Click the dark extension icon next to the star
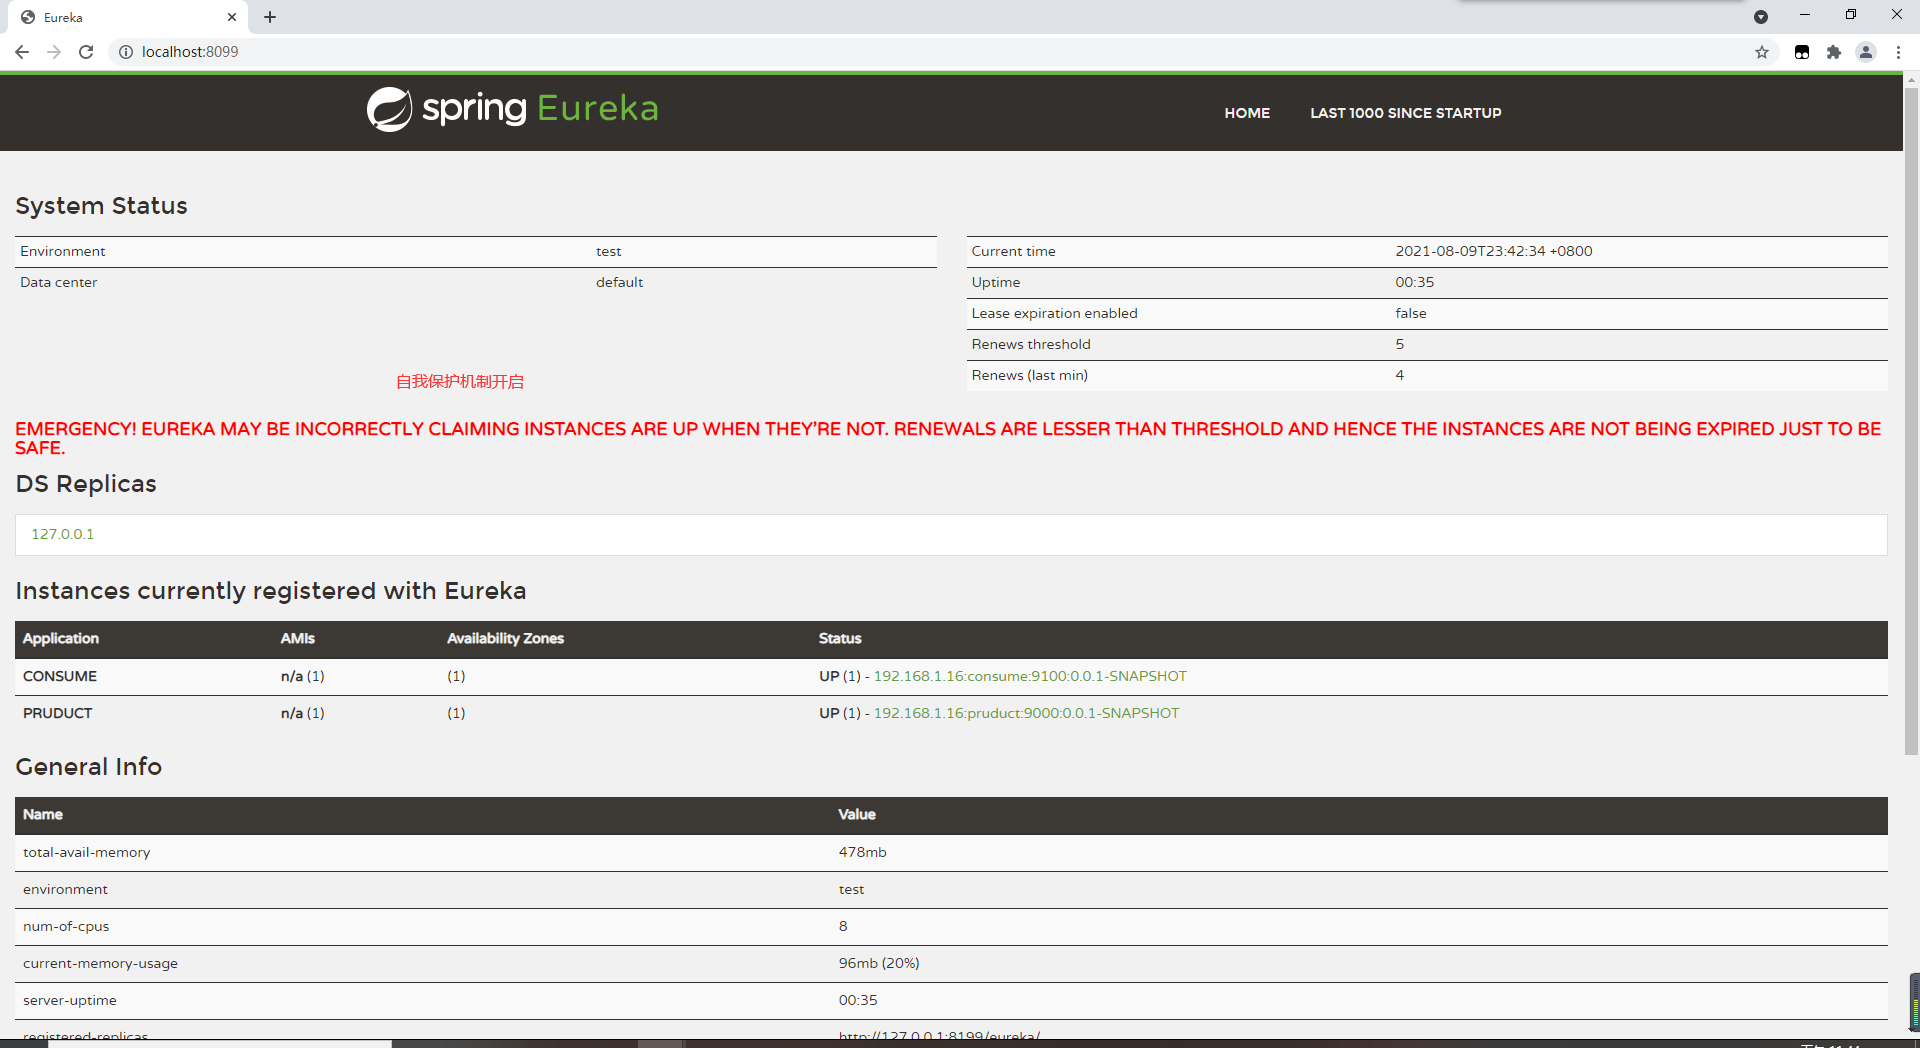Viewport: 1920px width, 1048px height. tap(1802, 52)
